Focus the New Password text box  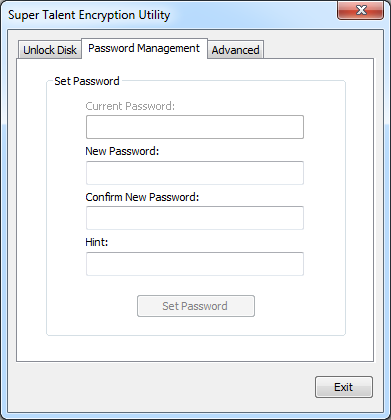[195, 173]
